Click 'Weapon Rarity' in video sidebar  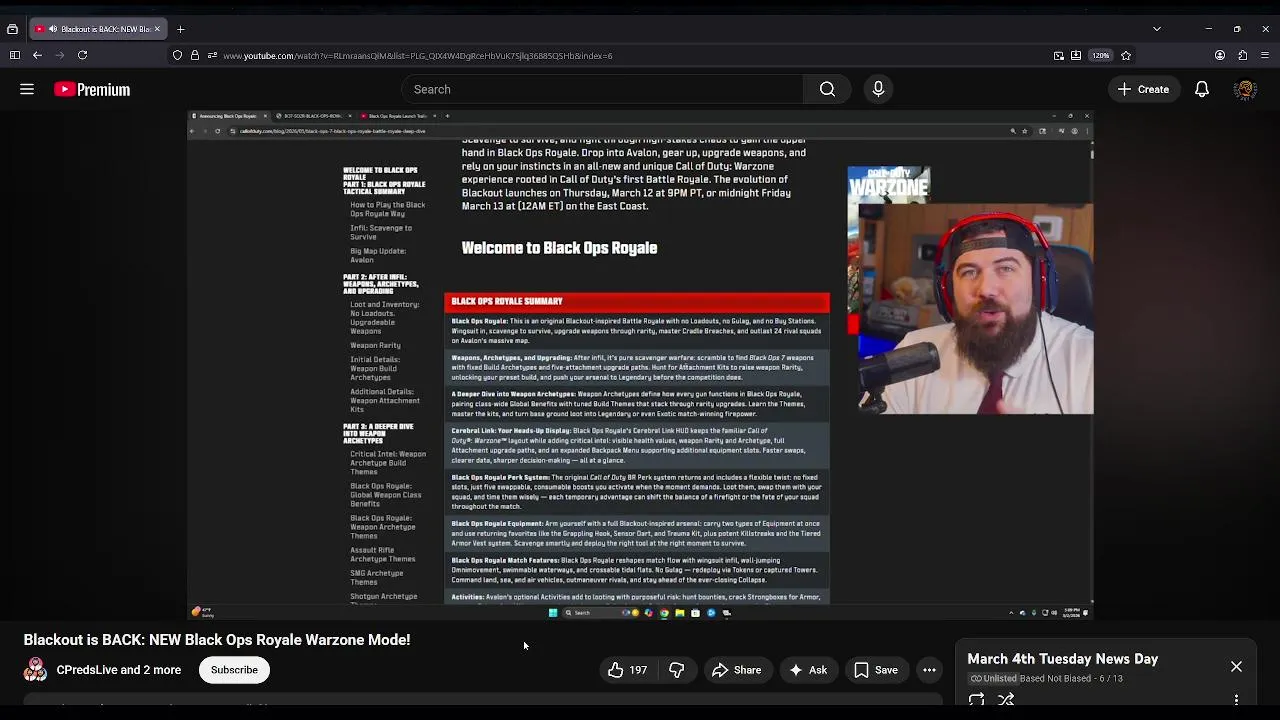pos(375,345)
